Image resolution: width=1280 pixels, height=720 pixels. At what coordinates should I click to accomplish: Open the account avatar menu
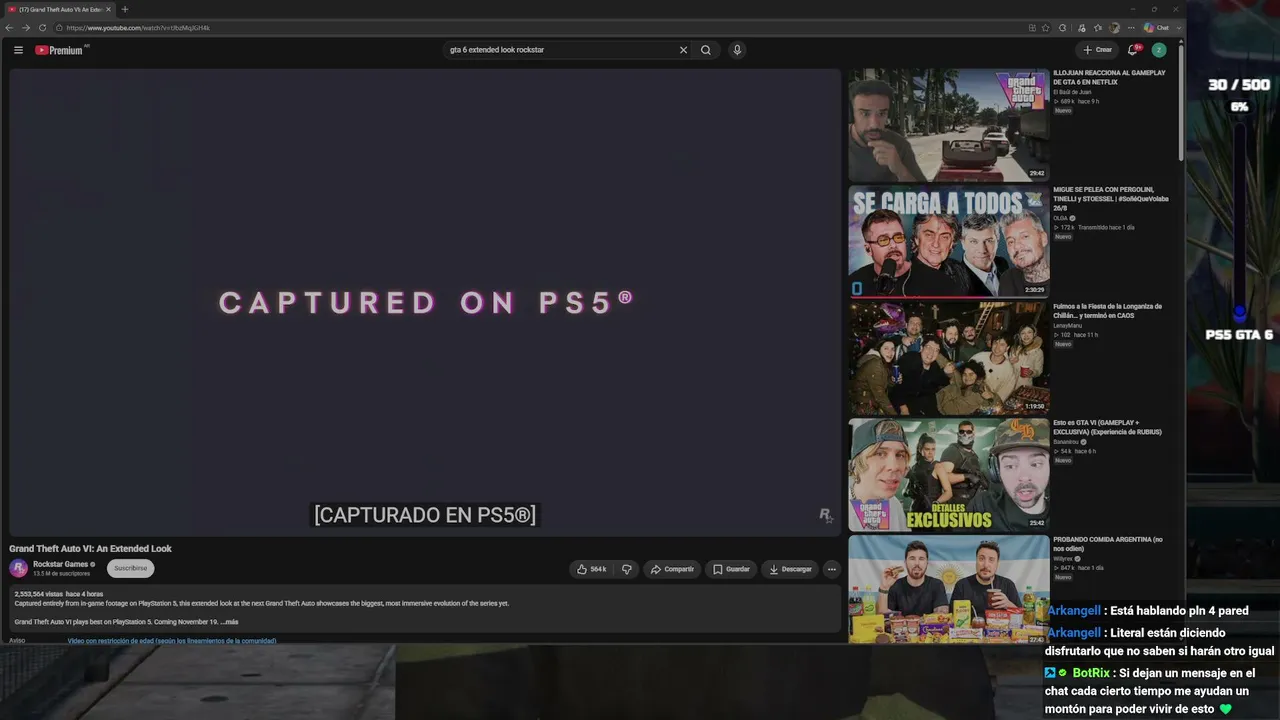pos(1159,50)
